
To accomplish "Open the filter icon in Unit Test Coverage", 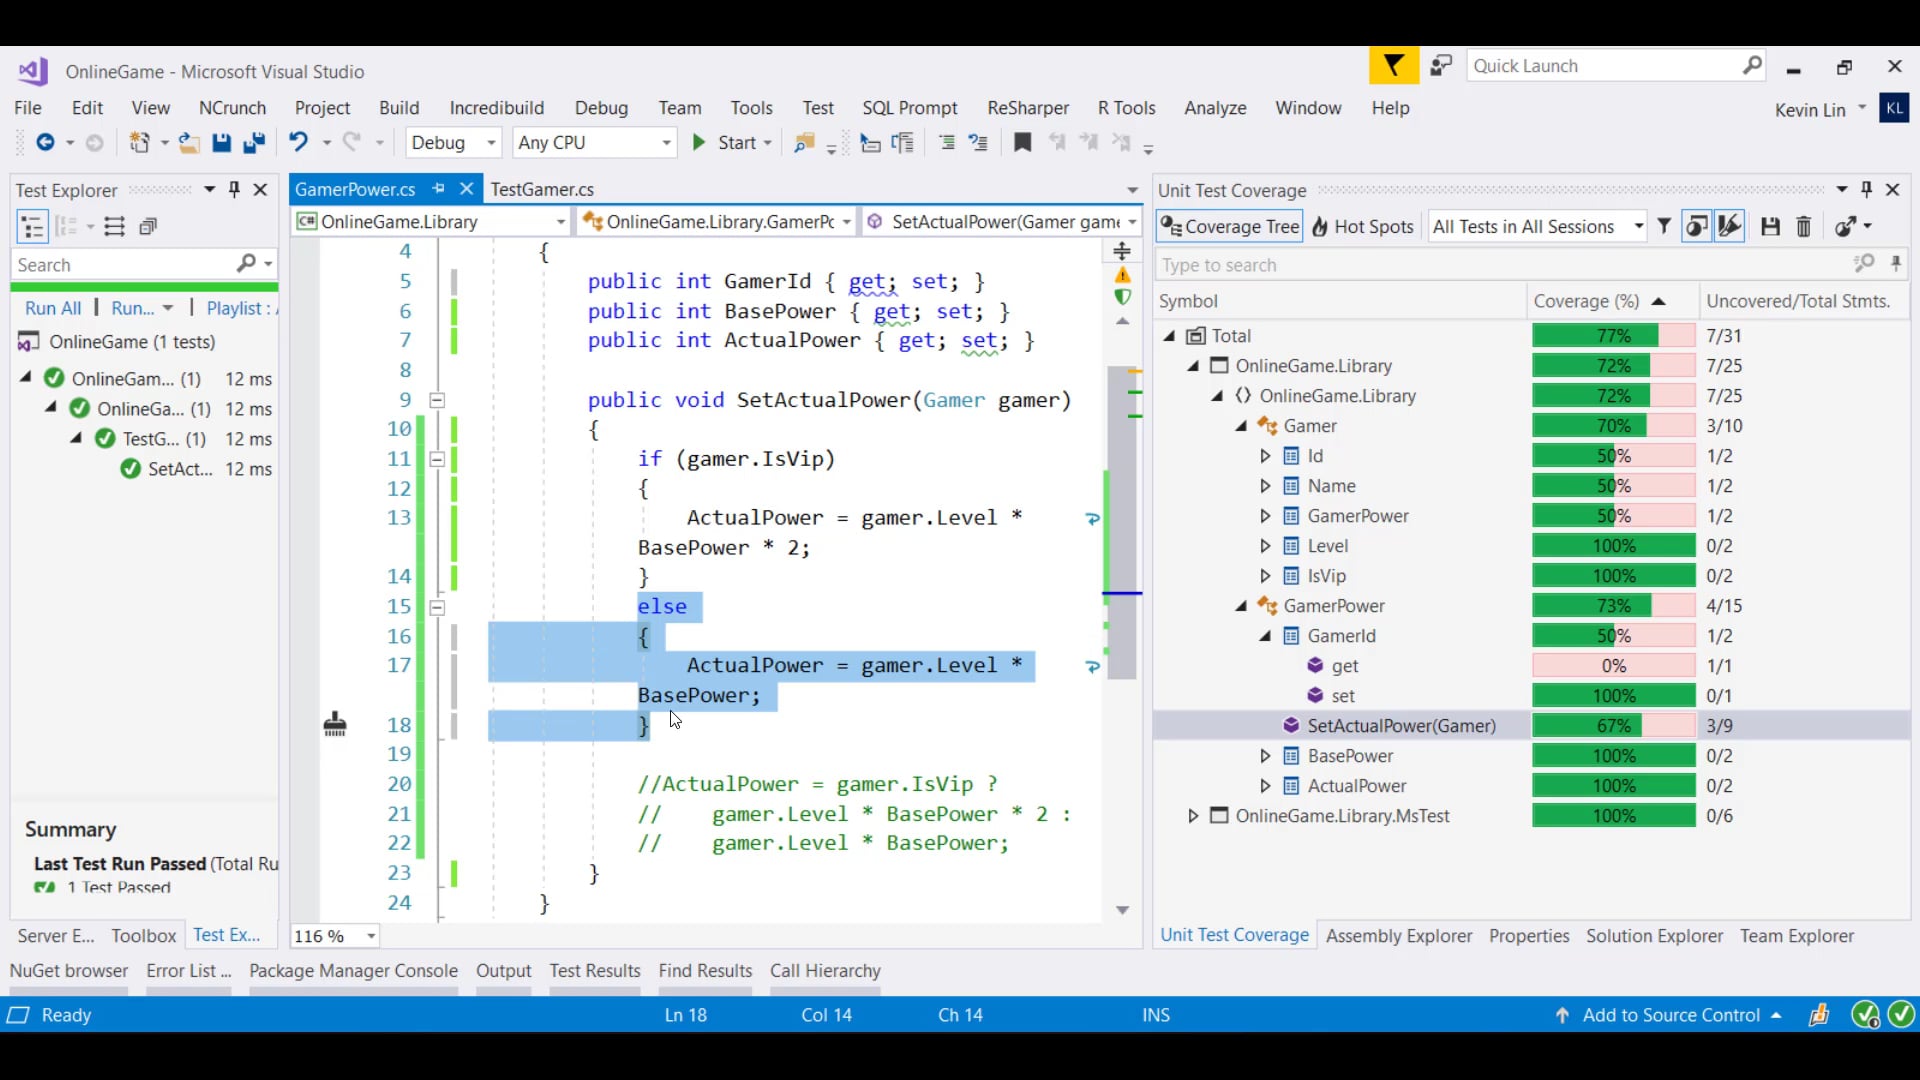I will click(1663, 226).
